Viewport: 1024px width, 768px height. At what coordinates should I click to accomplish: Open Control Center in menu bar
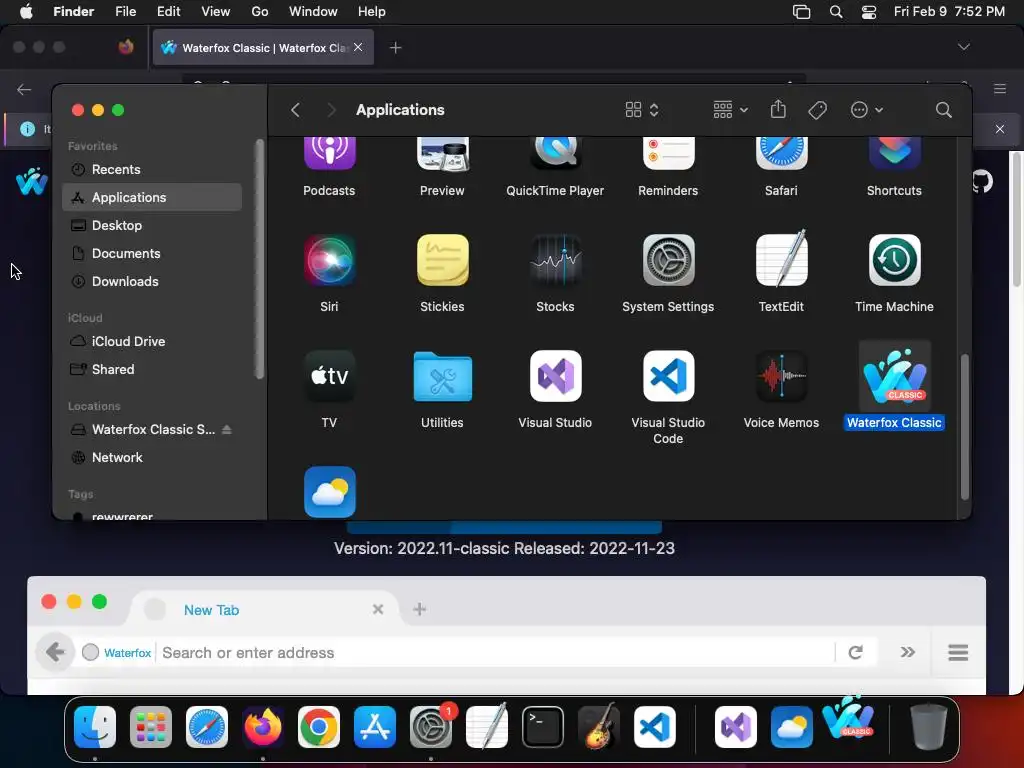[869, 12]
